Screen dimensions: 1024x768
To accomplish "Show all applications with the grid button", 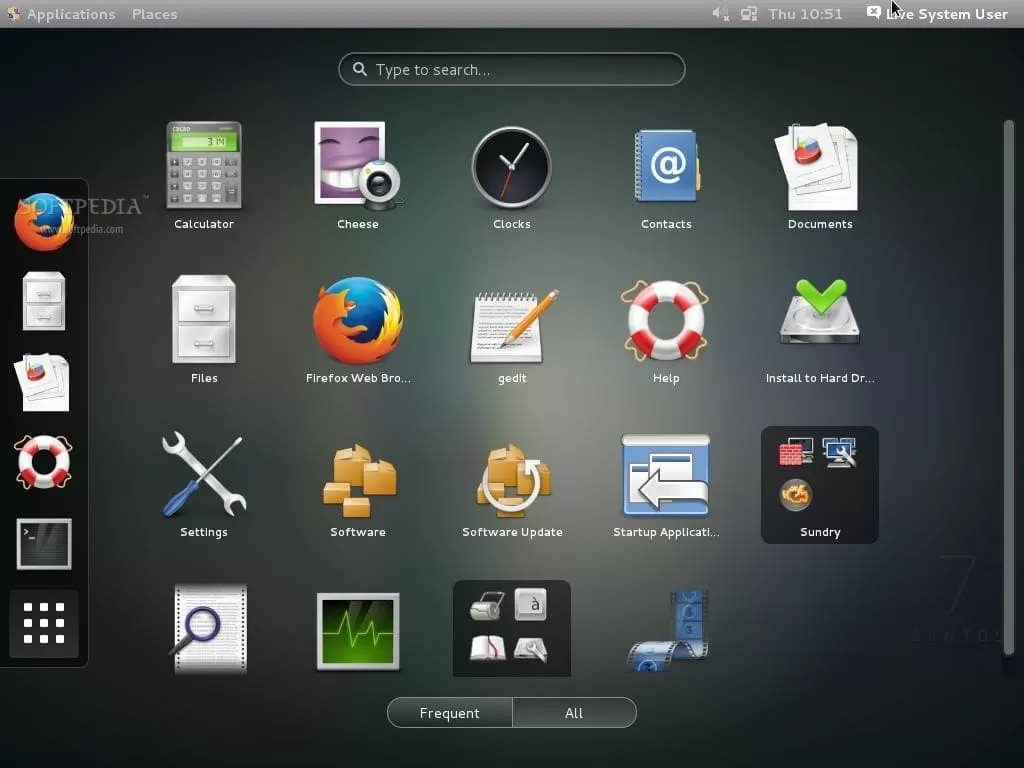I will tap(44, 624).
